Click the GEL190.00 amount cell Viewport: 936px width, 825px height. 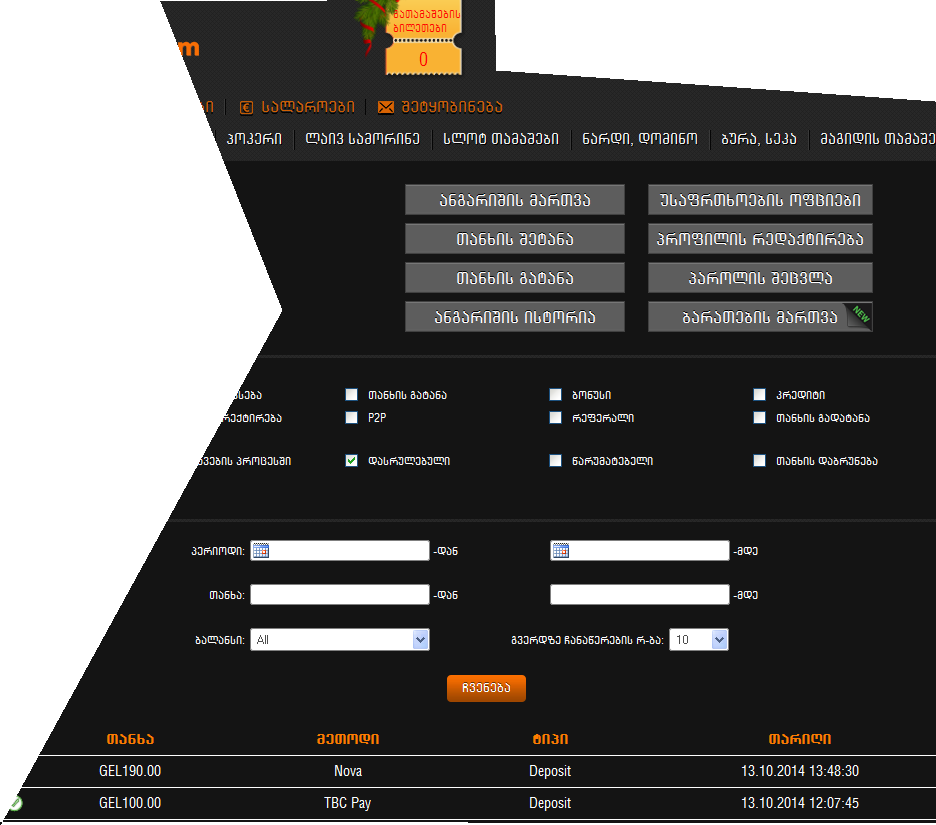pos(130,771)
